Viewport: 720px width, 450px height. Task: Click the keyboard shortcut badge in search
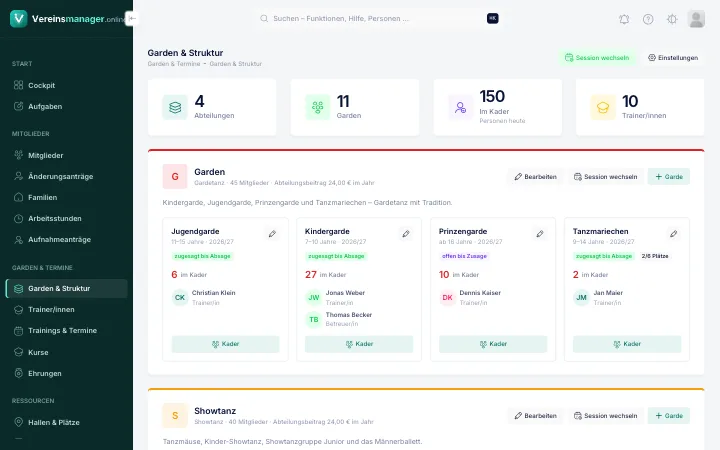pyautogui.click(x=493, y=18)
